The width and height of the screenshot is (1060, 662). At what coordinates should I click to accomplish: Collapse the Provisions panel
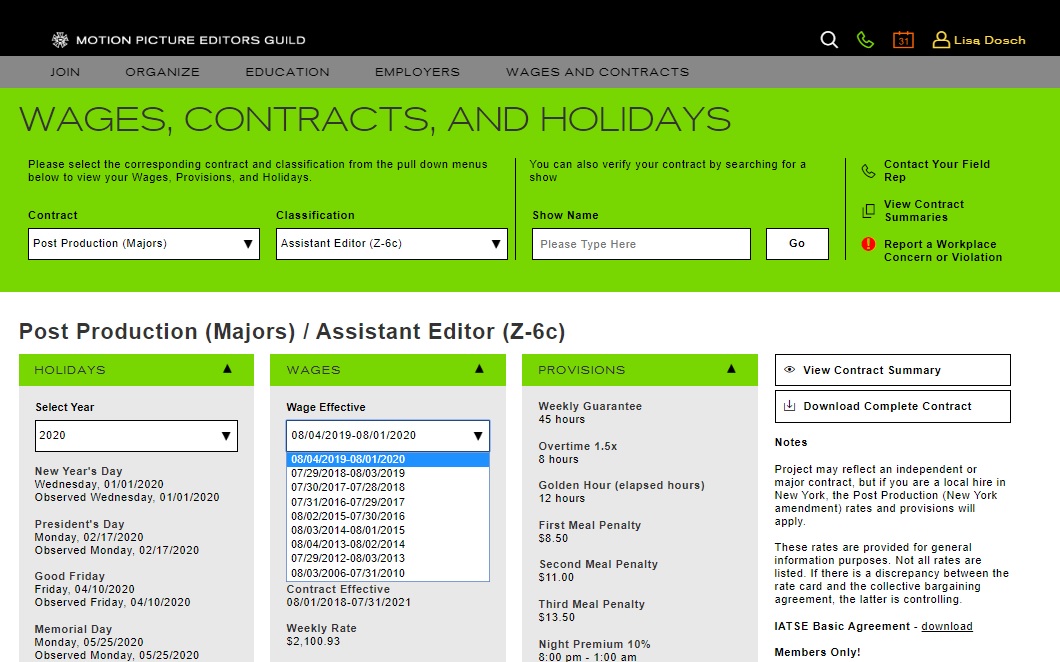point(731,369)
